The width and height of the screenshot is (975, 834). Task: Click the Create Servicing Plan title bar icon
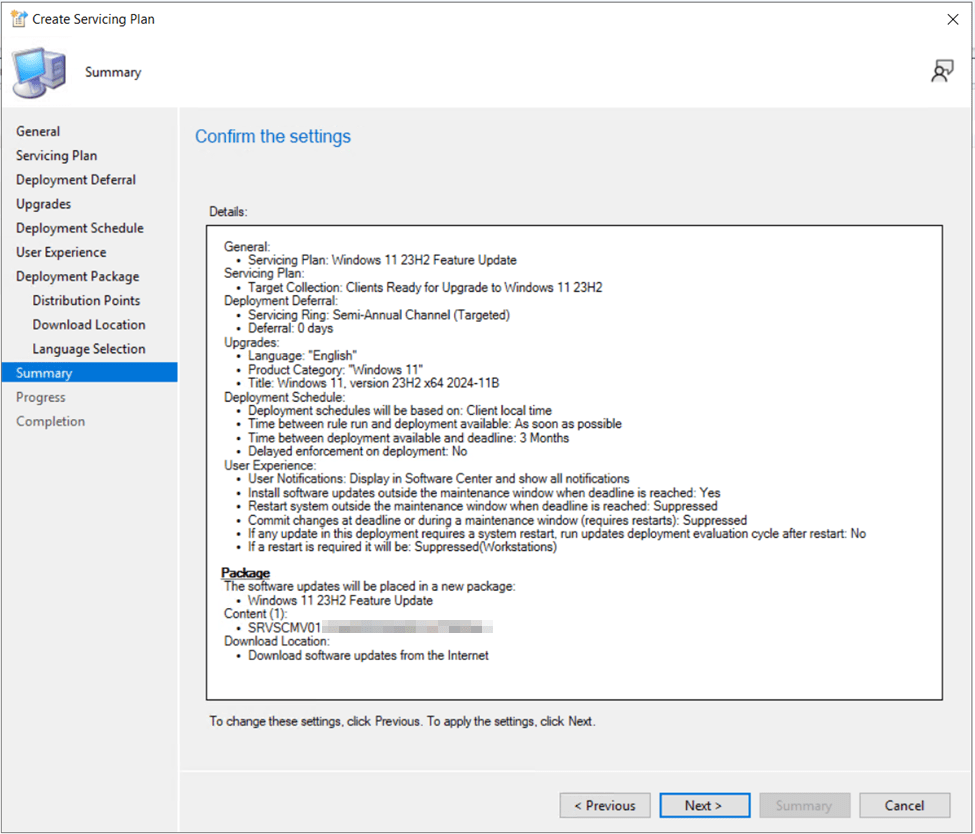click(17, 19)
